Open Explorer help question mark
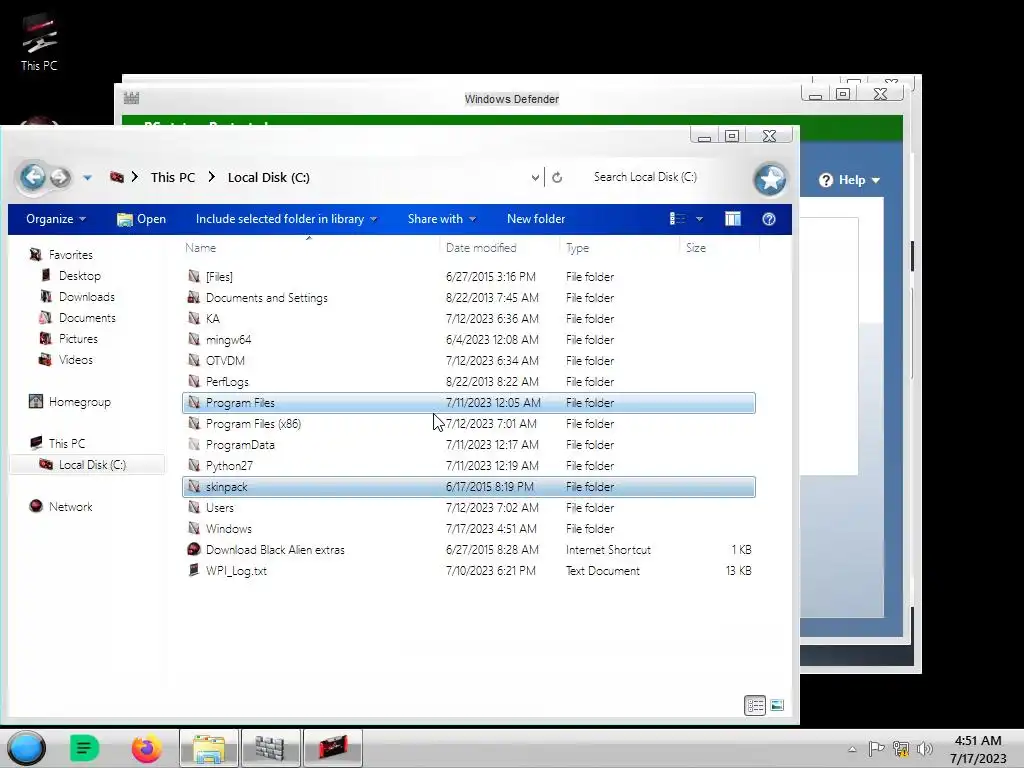The height and width of the screenshot is (768, 1024). 769,219
